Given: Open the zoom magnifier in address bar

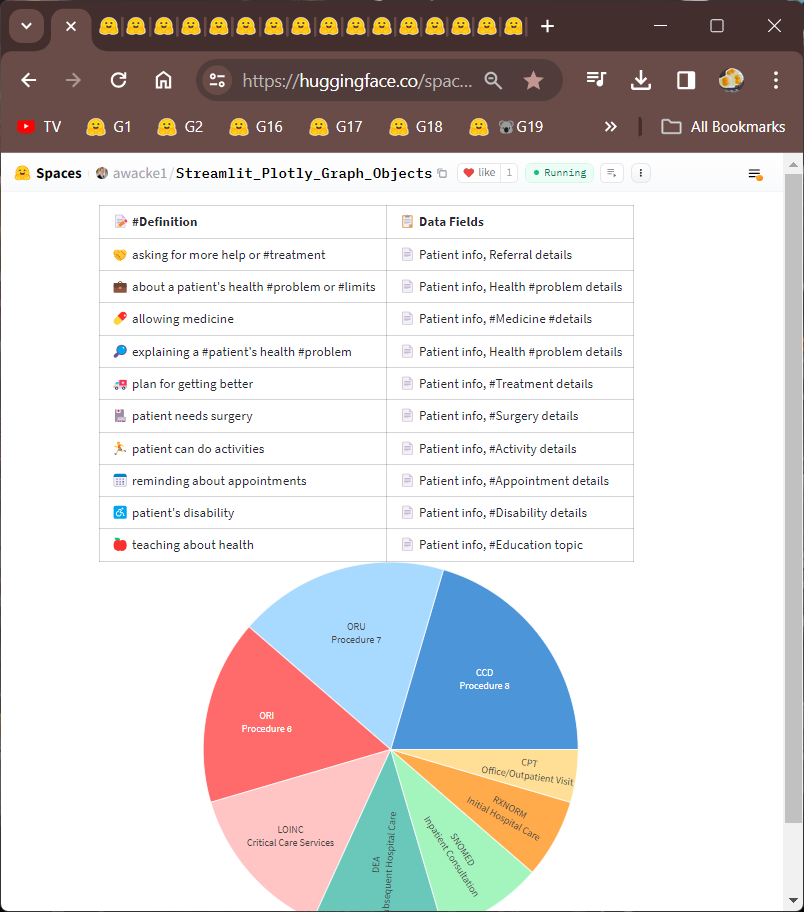Looking at the screenshot, I should tap(493, 81).
